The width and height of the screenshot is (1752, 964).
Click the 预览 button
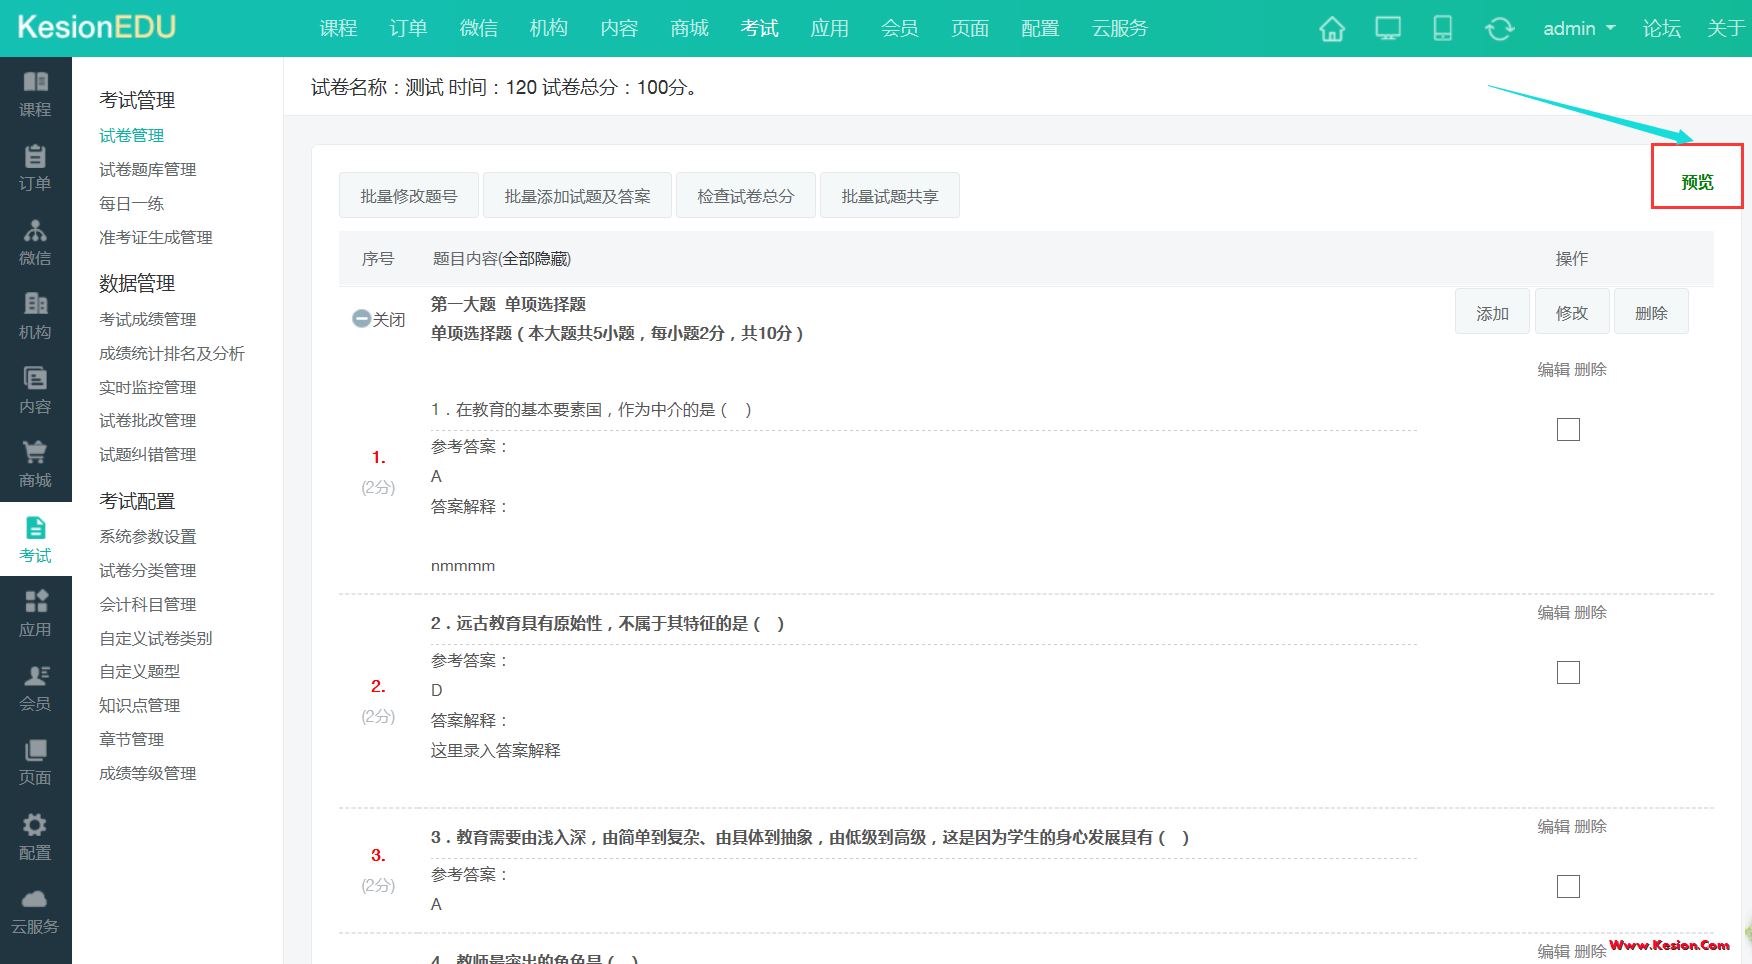[1697, 181]
